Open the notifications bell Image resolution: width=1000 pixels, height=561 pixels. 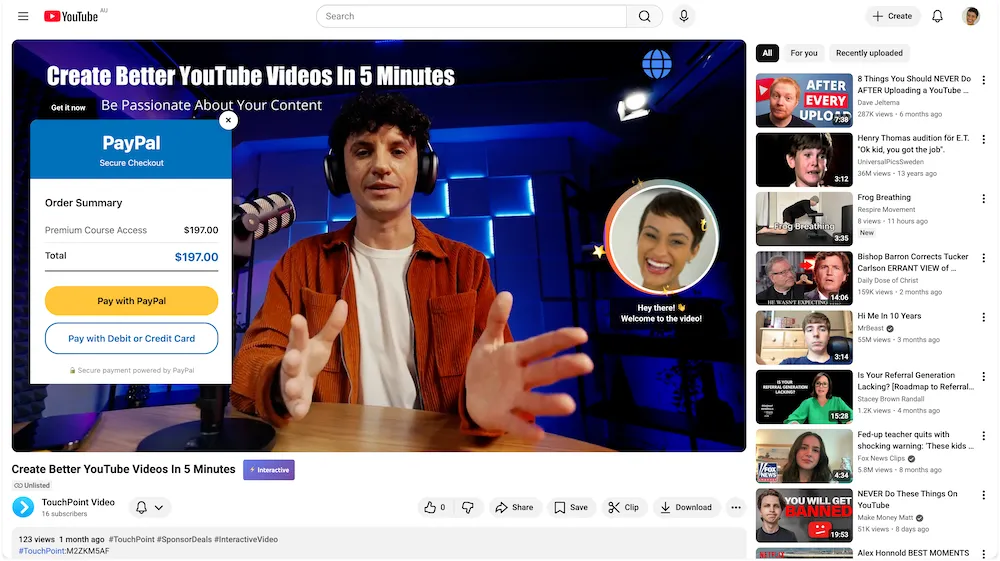(x=937, y=16)
